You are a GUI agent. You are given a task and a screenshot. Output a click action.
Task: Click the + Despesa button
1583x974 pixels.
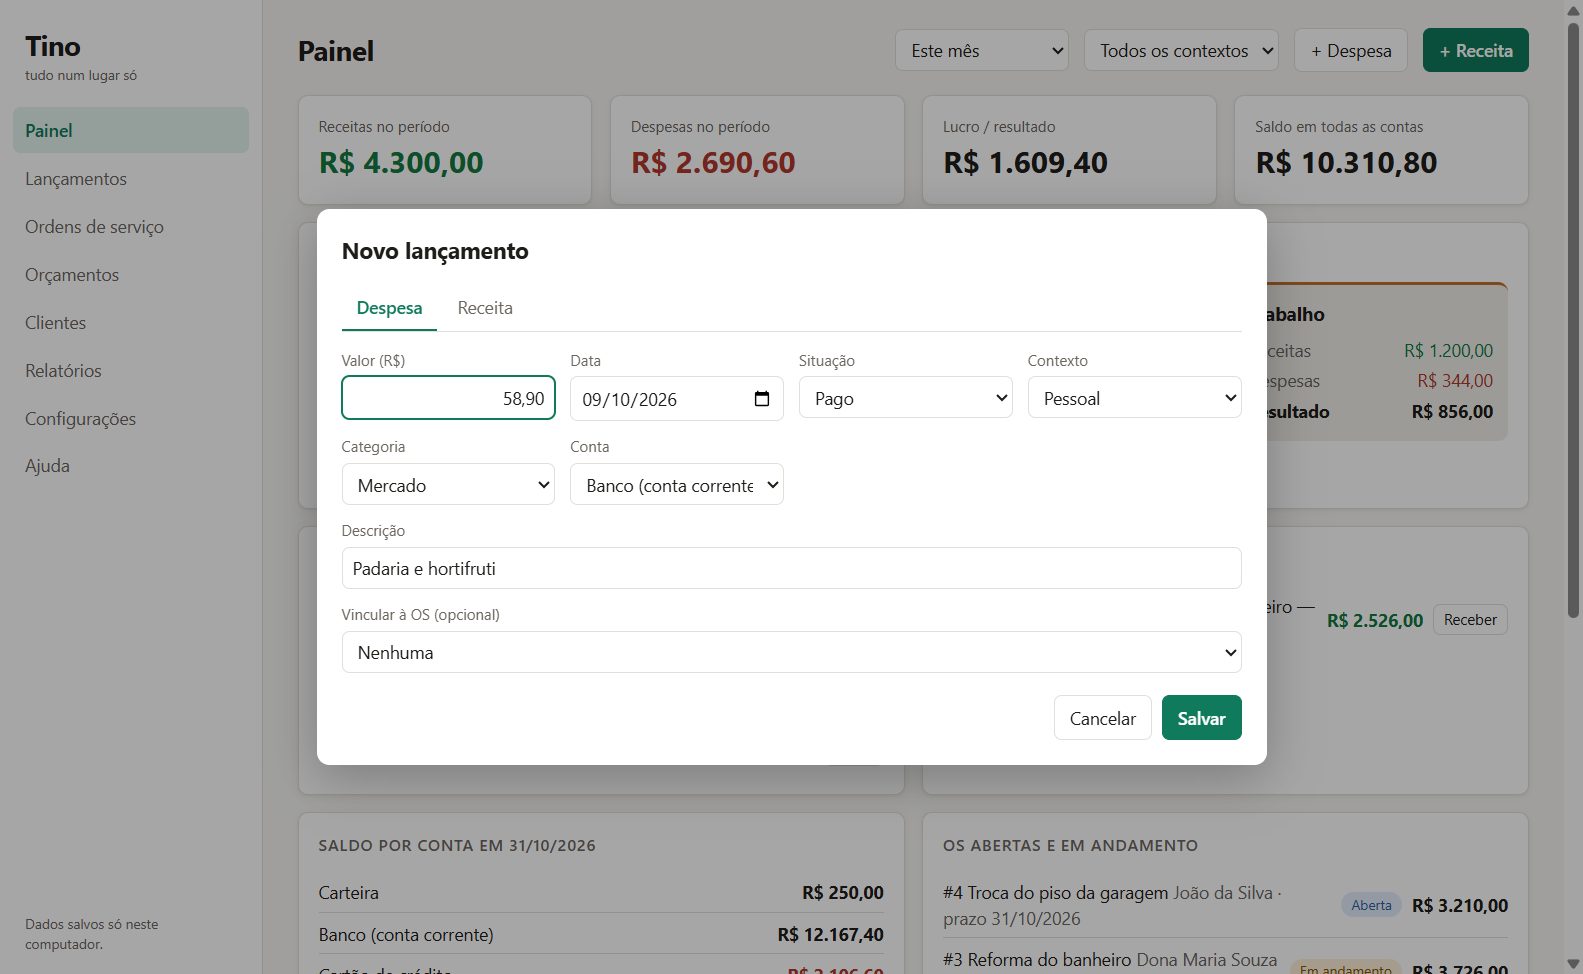click(1351, 50)
